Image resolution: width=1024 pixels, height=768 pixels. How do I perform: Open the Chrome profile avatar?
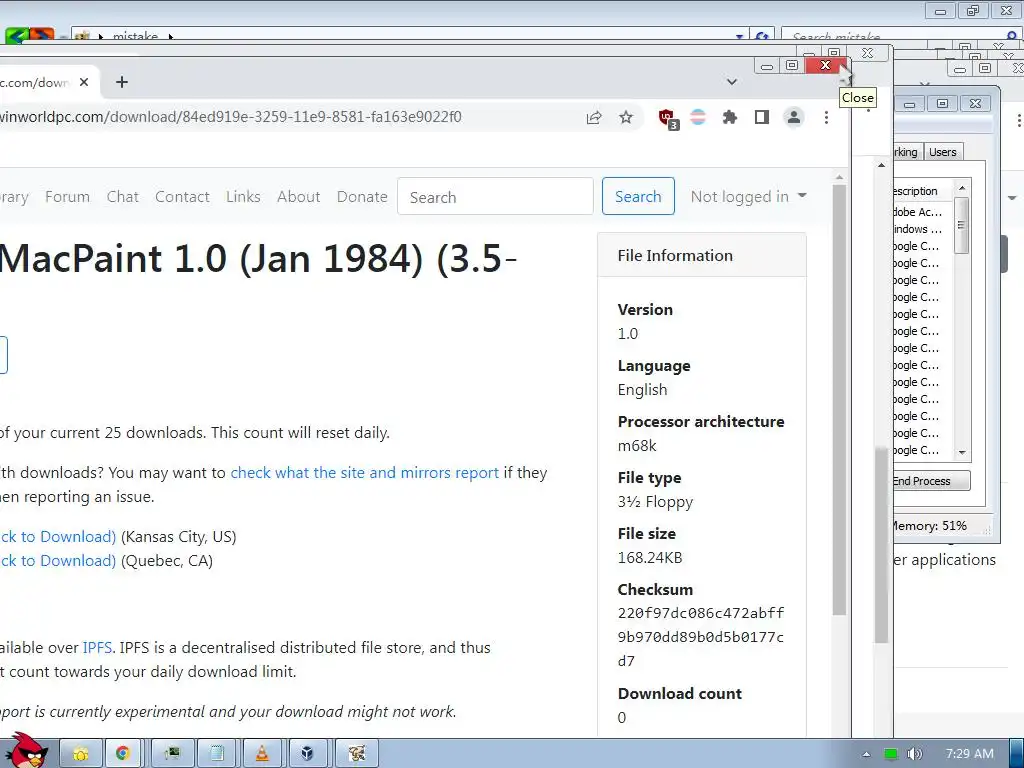(x=793, y=118)
